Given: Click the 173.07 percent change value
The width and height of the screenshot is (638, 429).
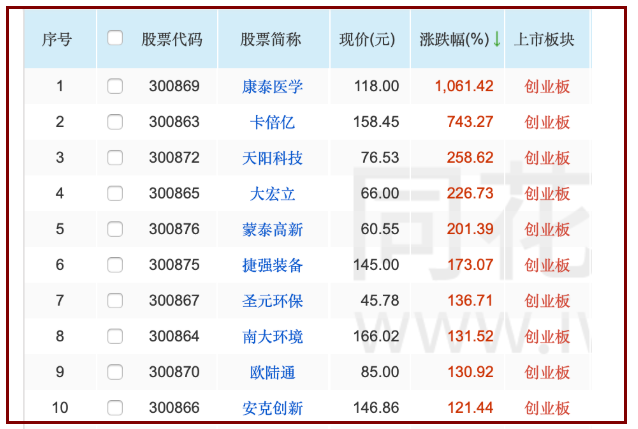Looking at the screenshot, I should (x=470, y=265).
